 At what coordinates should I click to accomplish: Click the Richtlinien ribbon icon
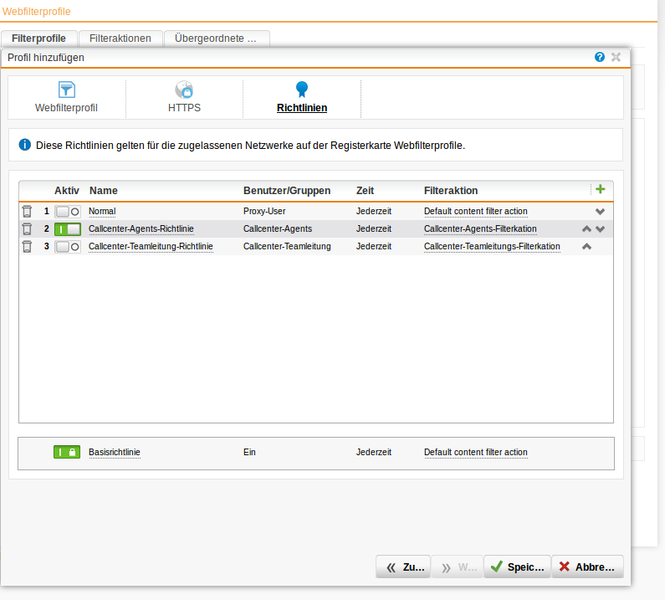tap(301, 90)
